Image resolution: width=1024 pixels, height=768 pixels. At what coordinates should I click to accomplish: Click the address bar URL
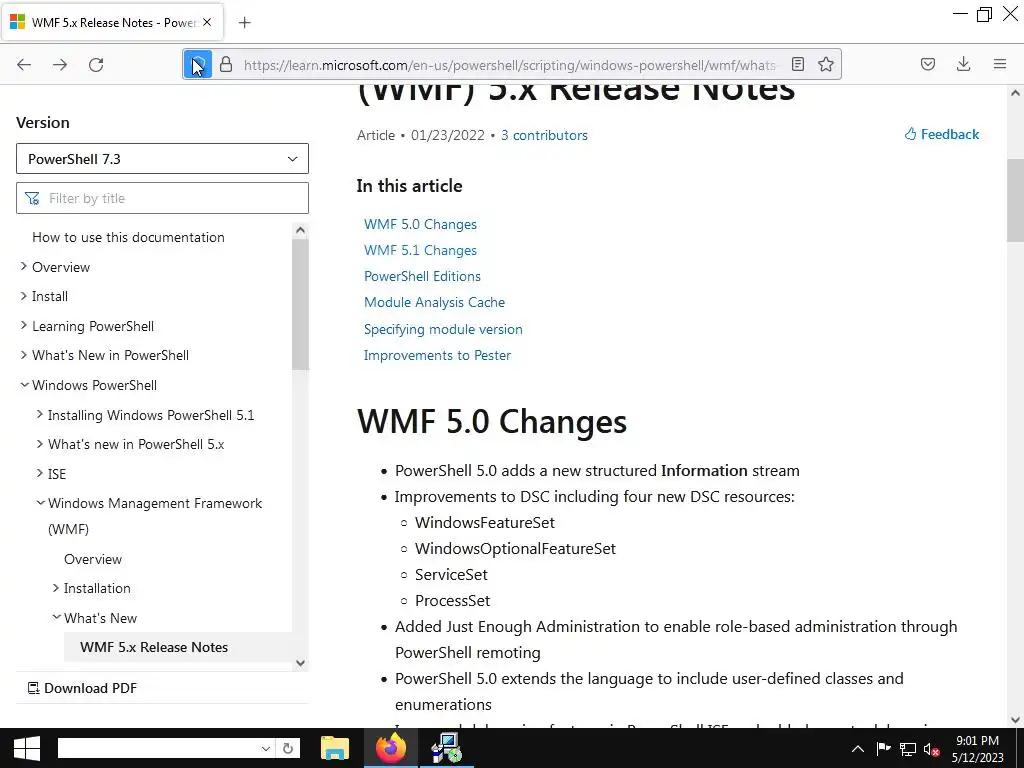point(509,65)
